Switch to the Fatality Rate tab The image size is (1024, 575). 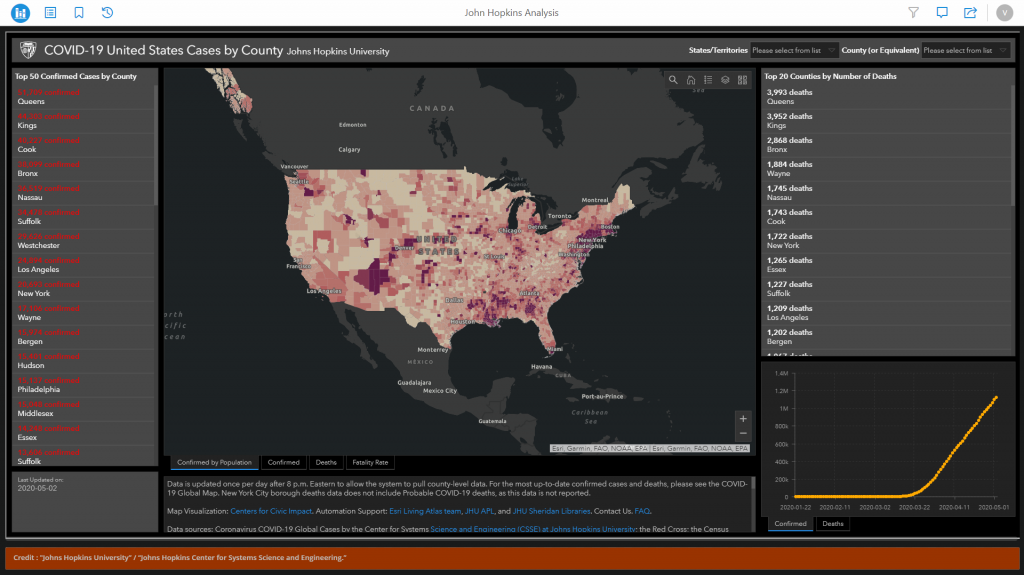coord(370,463)
